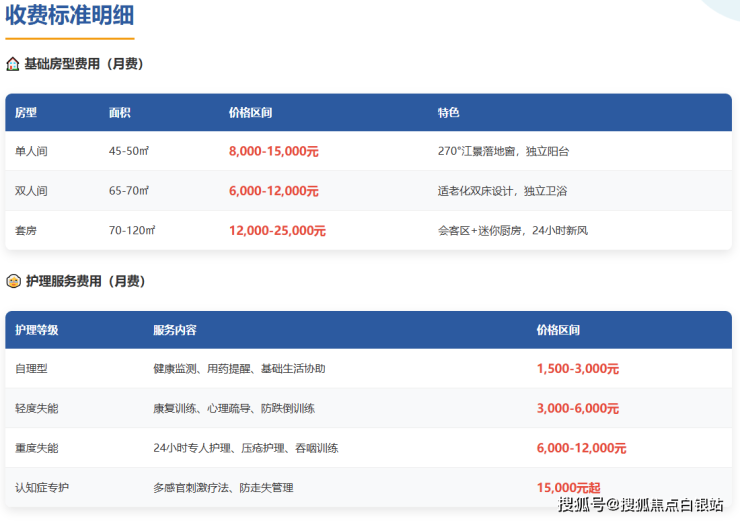Select the 房型 column header
Screen dimensions: 740x521
click(x=26, y=113)
